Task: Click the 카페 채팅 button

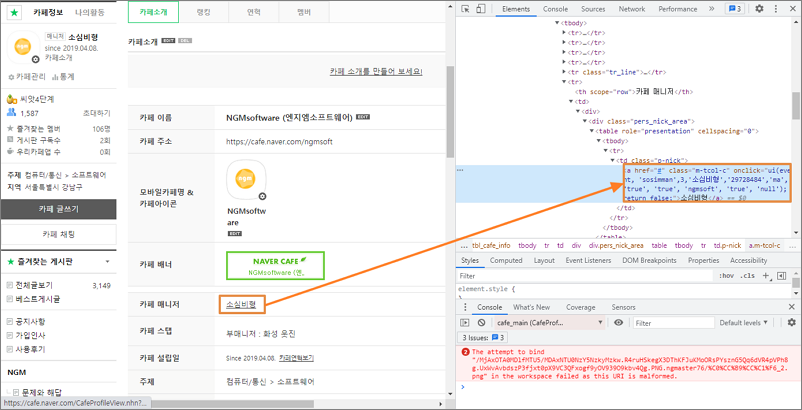Action: pos(59,234)
